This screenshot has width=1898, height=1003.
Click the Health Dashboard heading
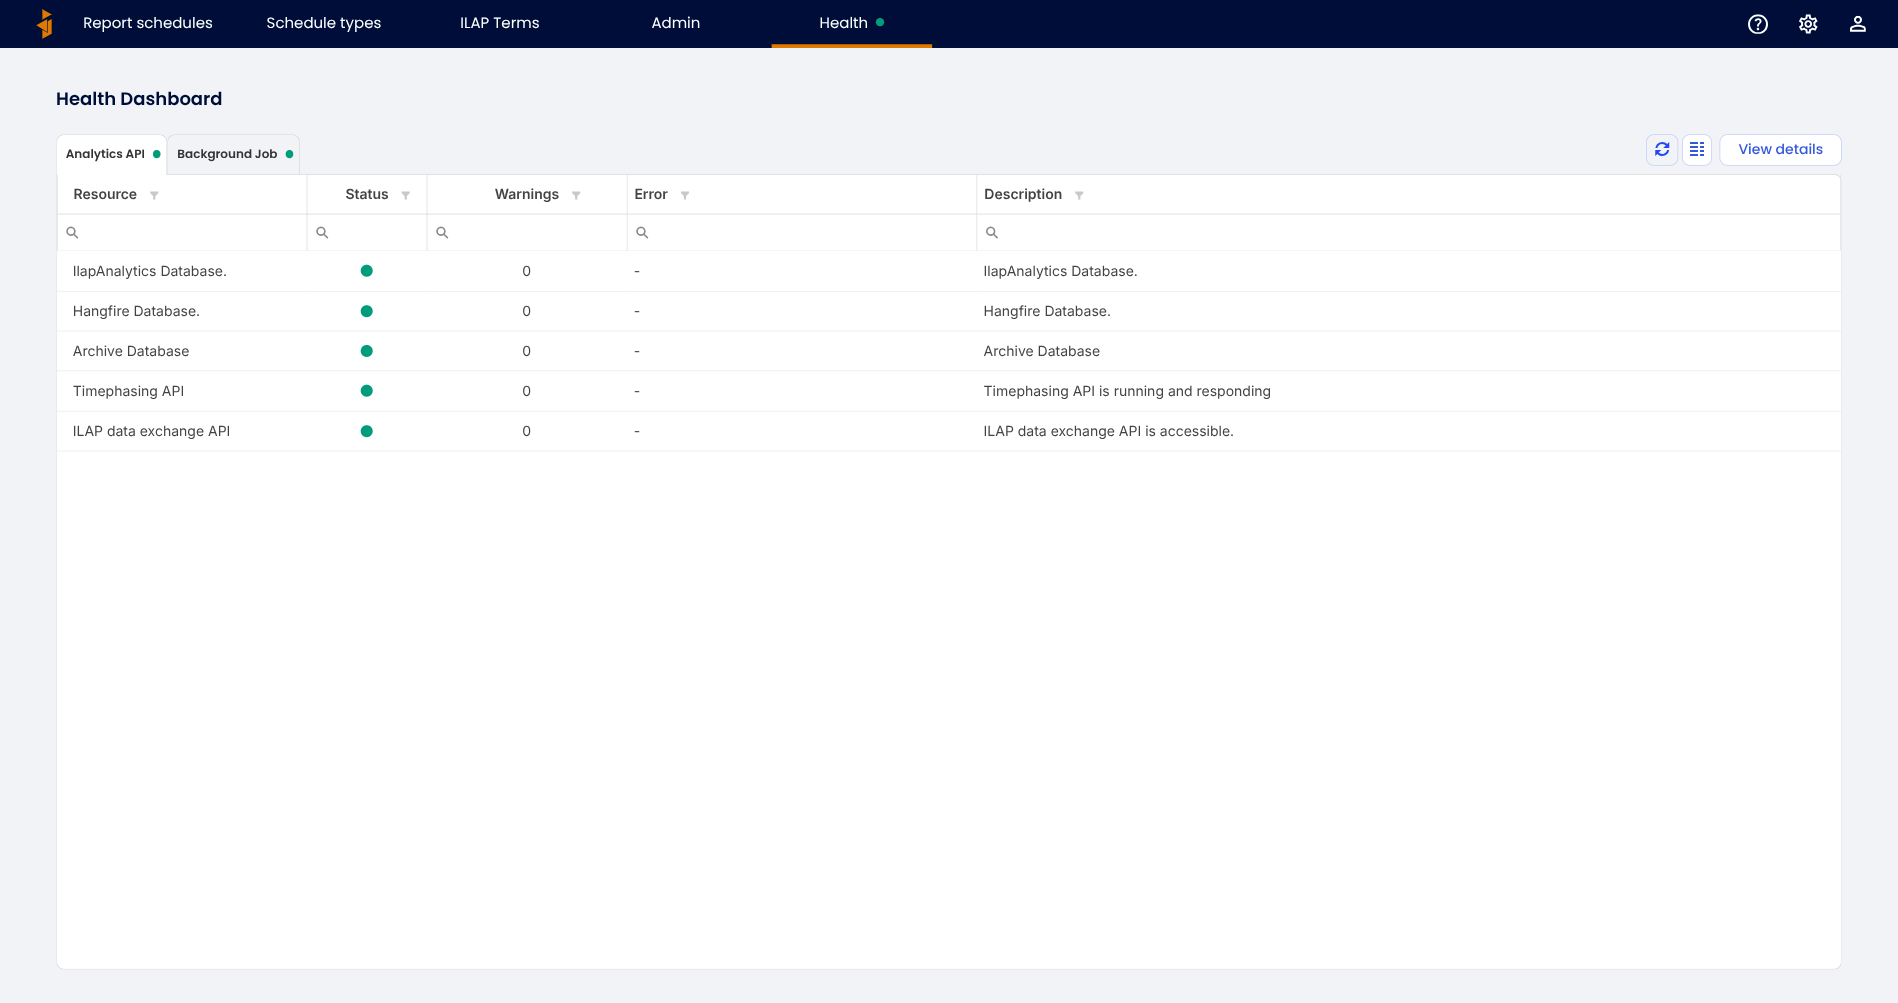139,99
